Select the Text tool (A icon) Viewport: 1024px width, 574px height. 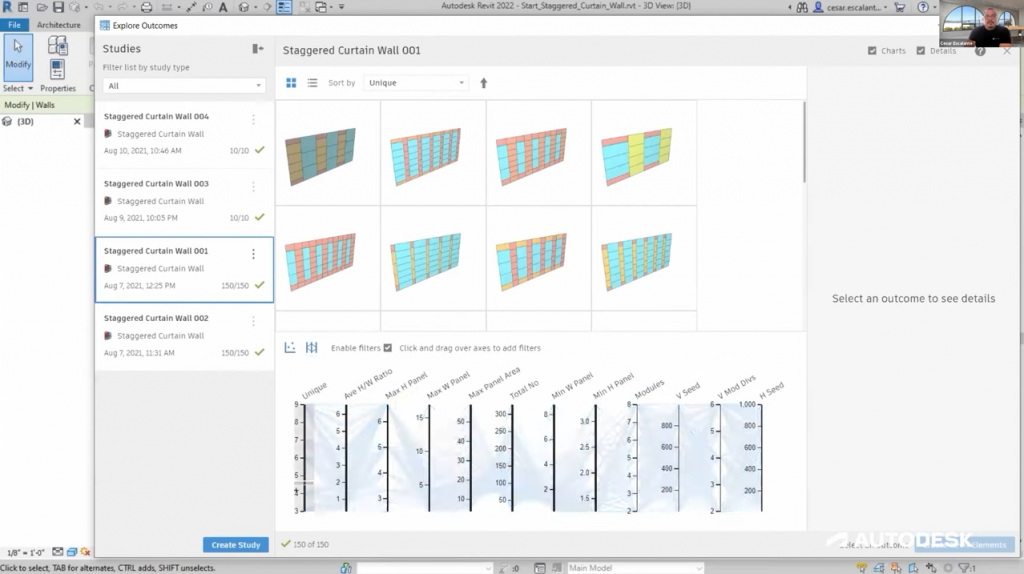[x=223, y=7]
